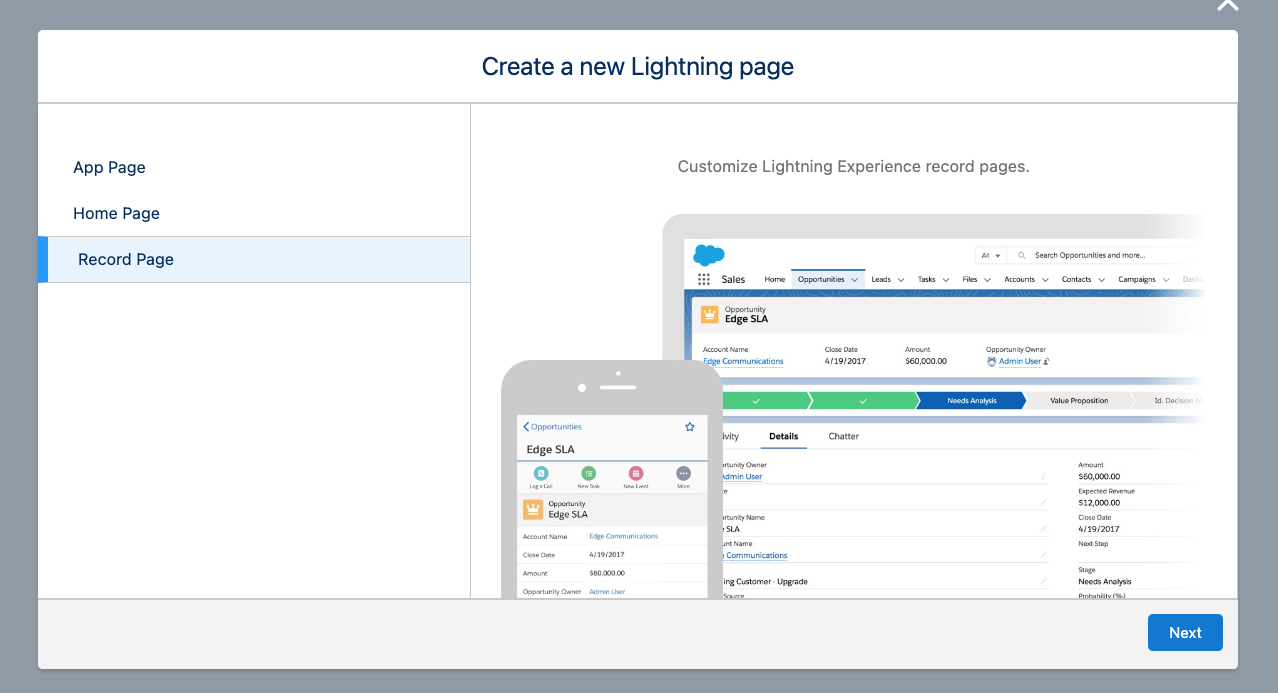Open the App Launcher dots grid icon

[x=704, y=280]
